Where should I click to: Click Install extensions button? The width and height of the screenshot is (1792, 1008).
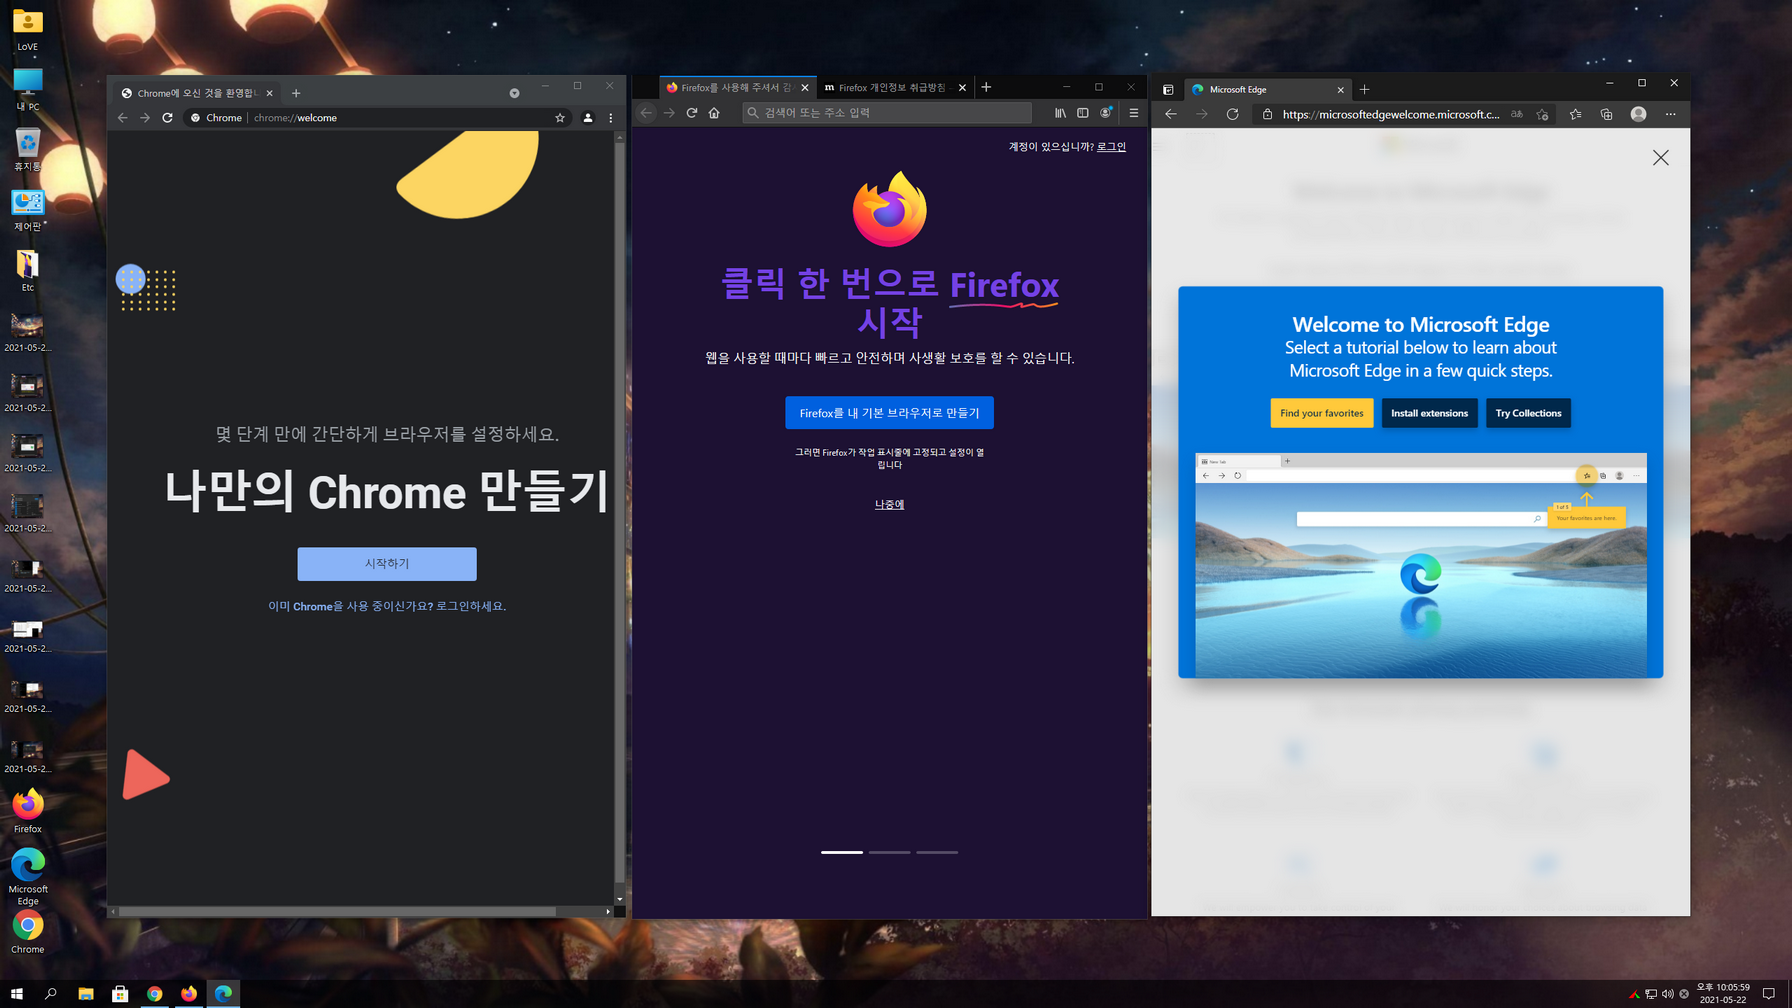click(1430, 413)
